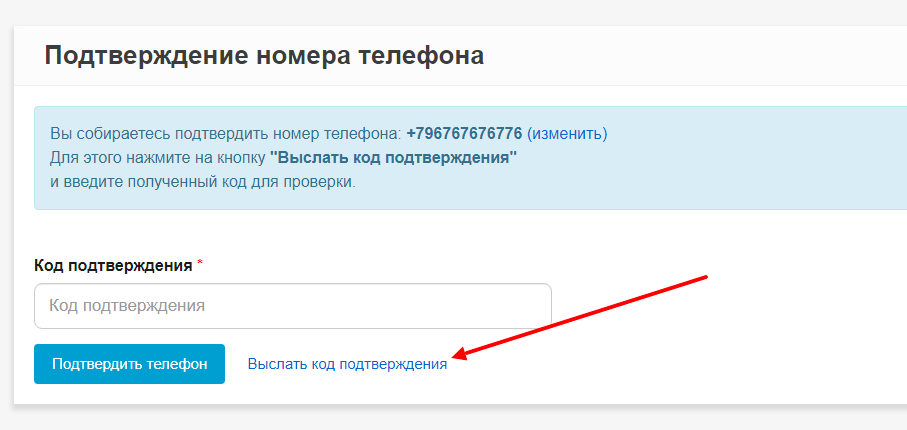
Task: Focus the "Код подтверждения" input field
Action: pos(293,306)
